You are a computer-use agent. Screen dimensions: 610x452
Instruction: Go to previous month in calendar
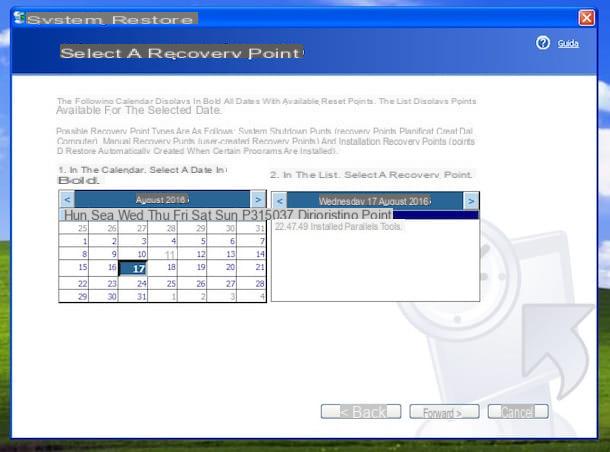coord(67,200)
